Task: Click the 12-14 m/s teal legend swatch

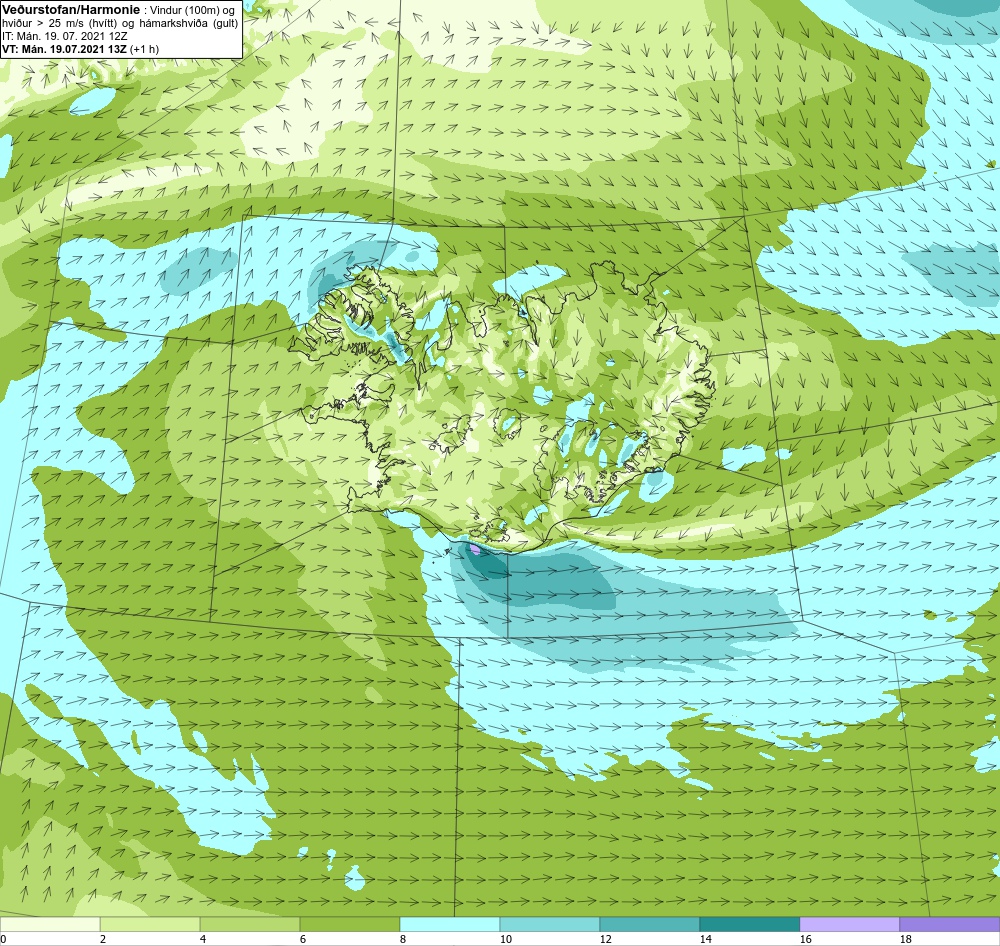Action: click(649, 925)
